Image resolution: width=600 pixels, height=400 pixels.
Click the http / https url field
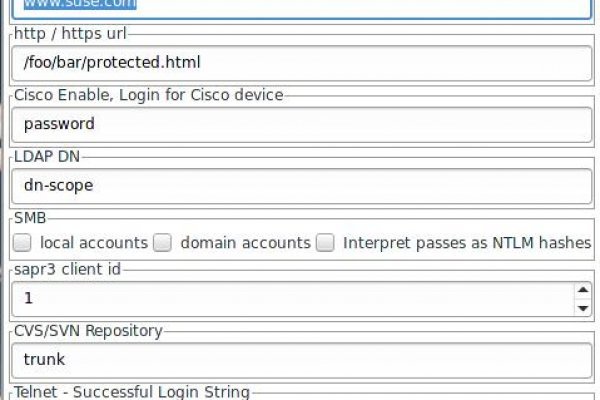300,62
